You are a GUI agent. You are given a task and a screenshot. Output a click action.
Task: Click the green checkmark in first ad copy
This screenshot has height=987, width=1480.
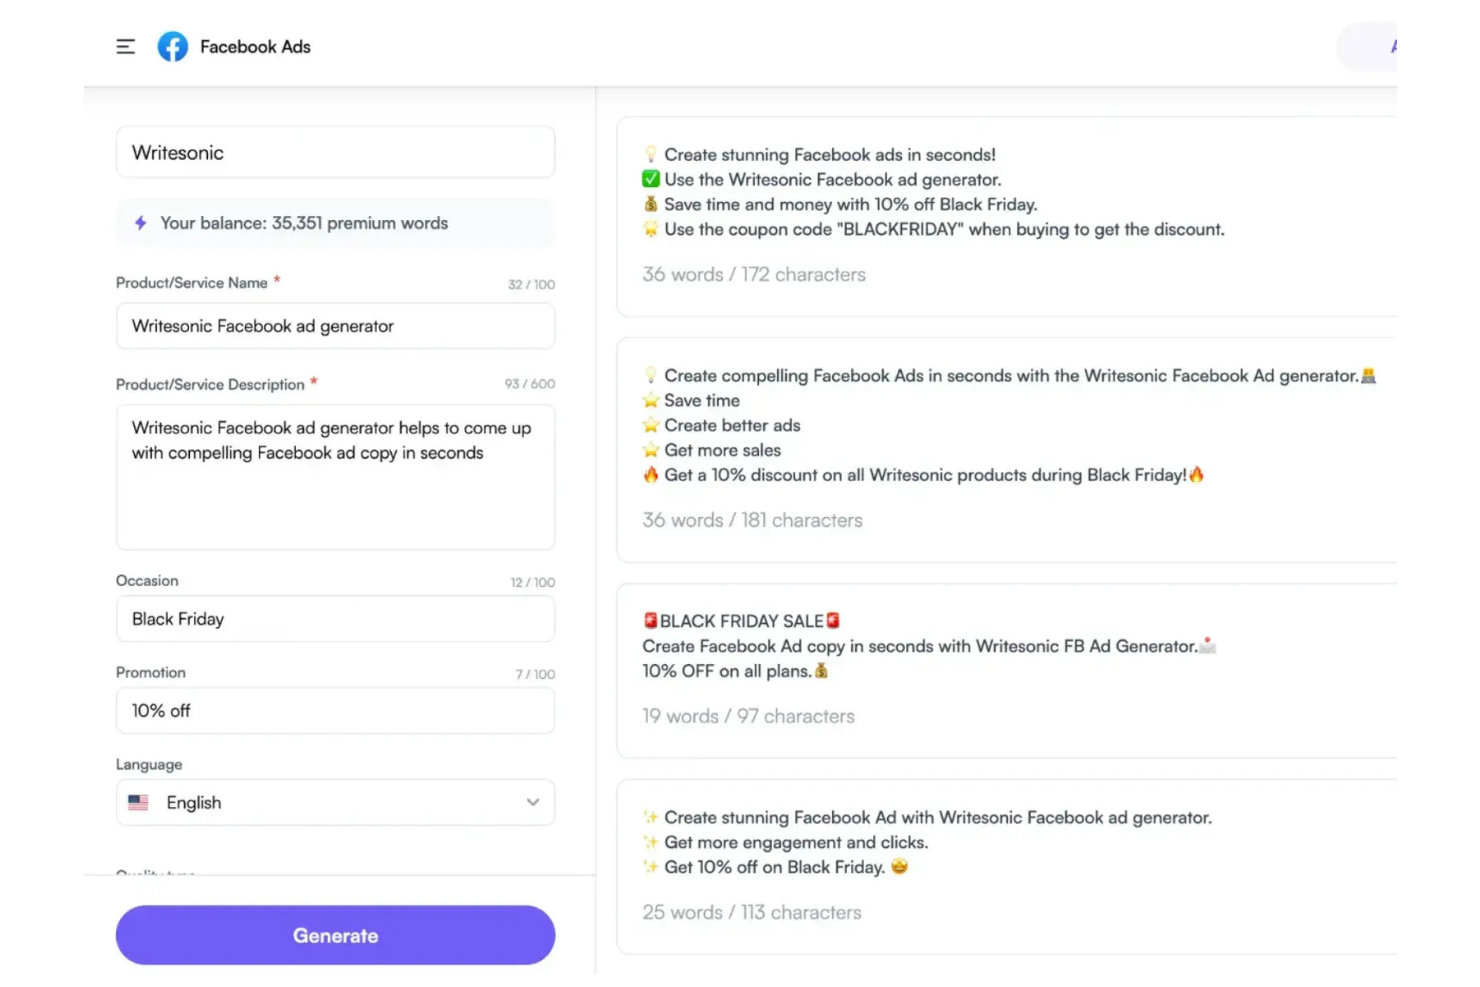650,179
